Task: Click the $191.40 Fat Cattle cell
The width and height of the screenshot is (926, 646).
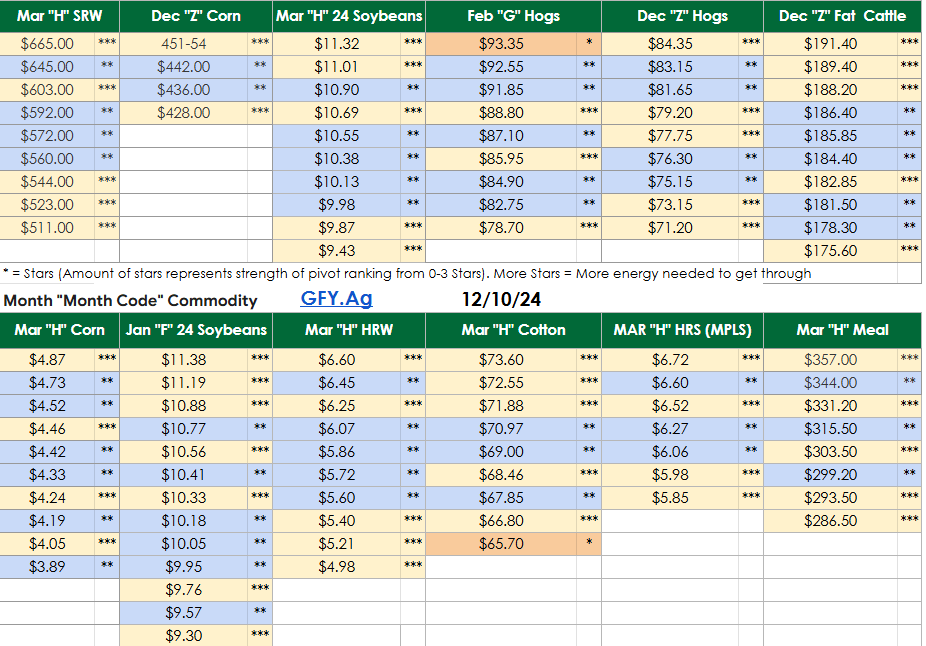Action: pyautogui.click(x=830, y=44)
